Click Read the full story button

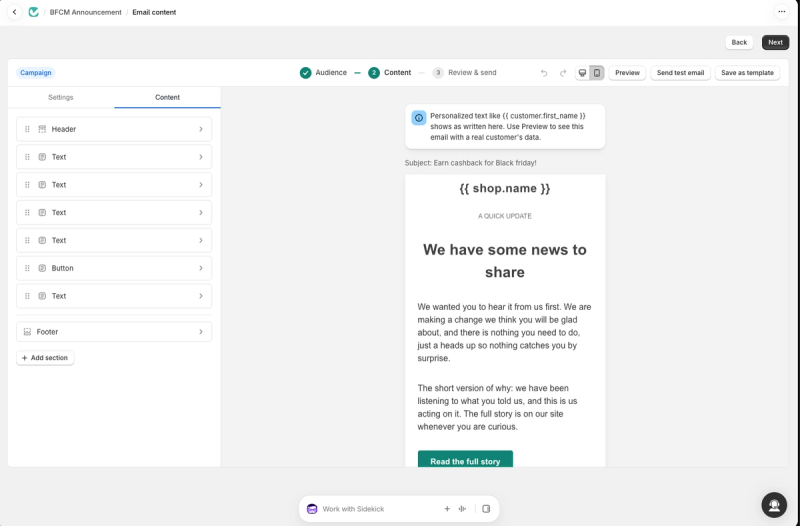point(465,461)
